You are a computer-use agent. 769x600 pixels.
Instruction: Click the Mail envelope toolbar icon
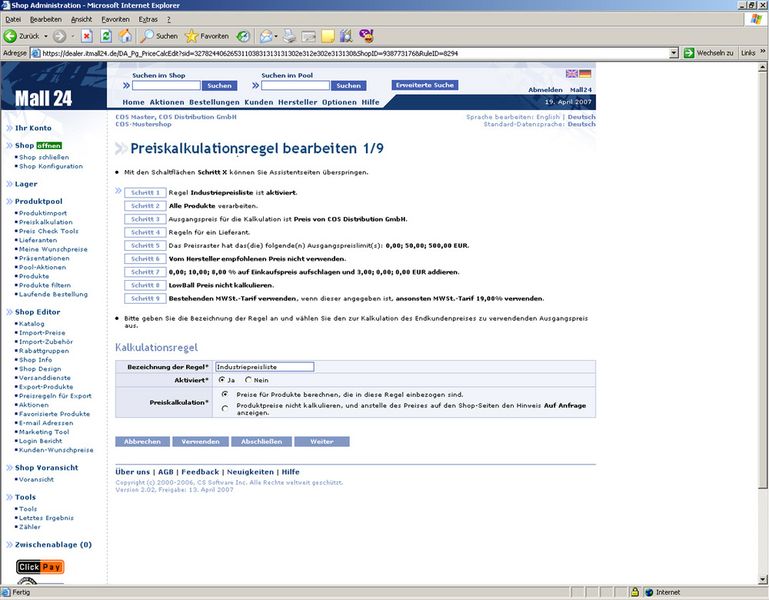pyautogui.click(x=266, y=36)
